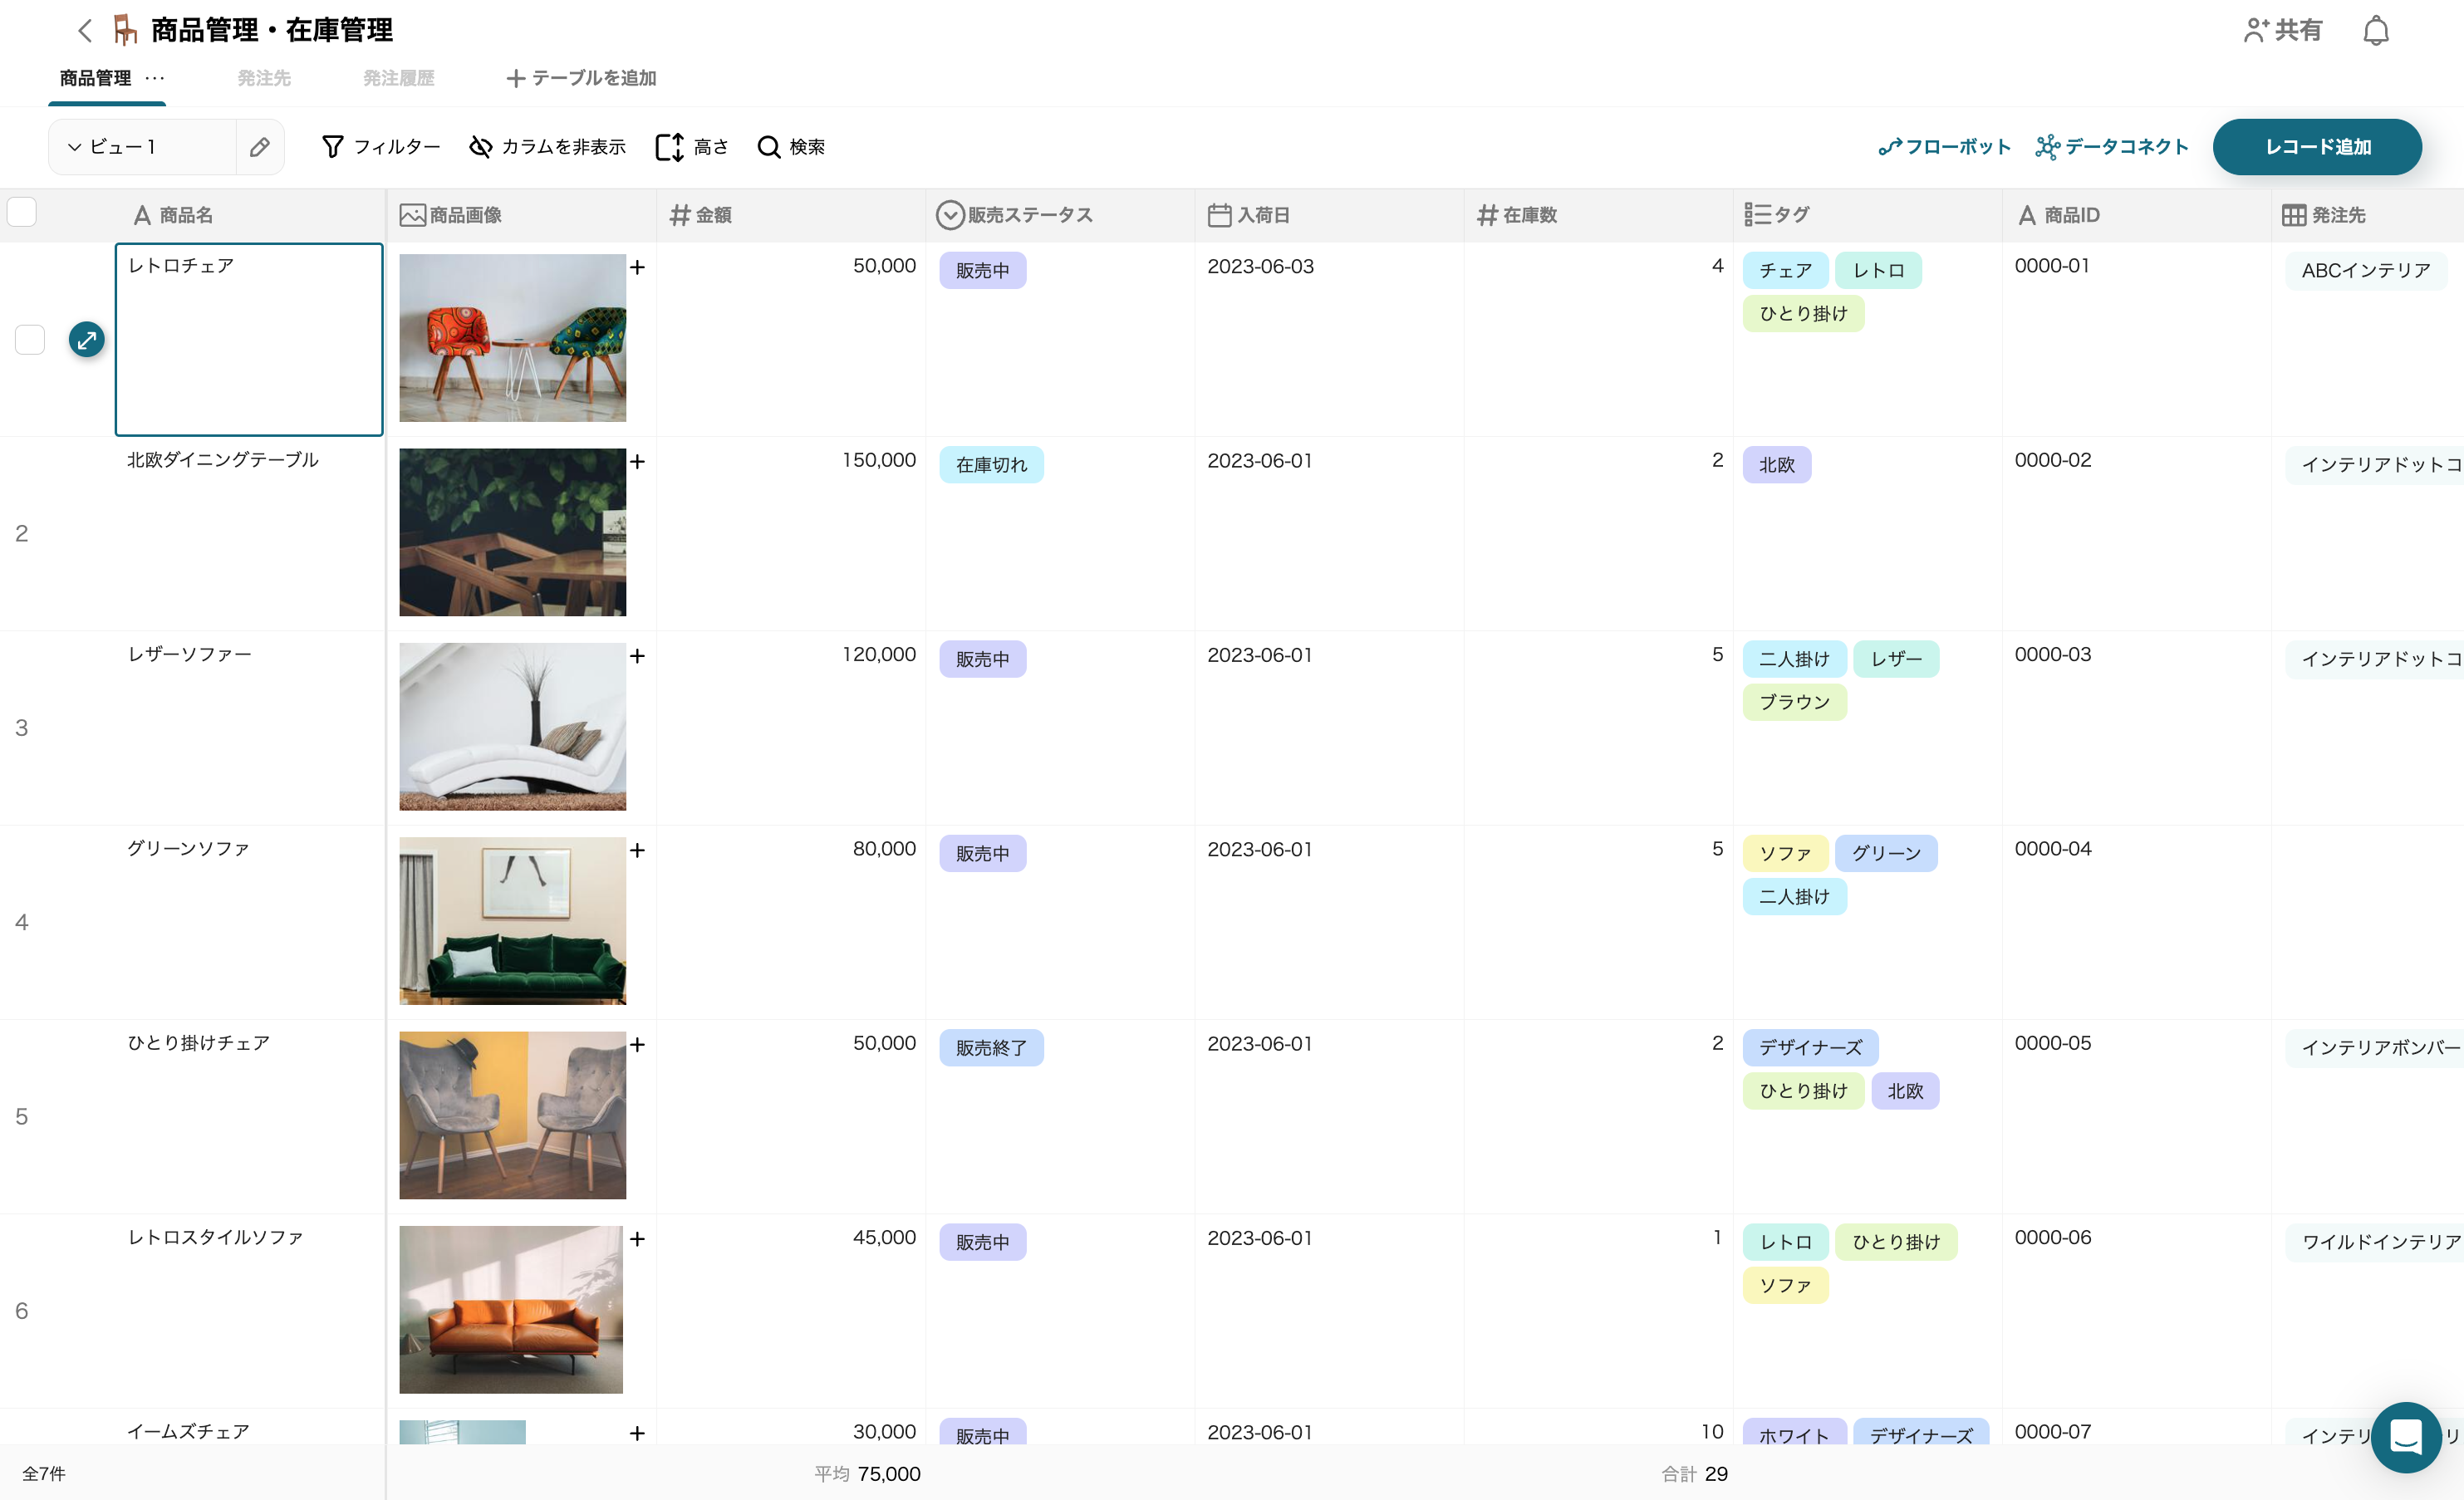Toggle the select-all header checkbox
This screenshot has width=2464, height=1500.
[22, 212]
